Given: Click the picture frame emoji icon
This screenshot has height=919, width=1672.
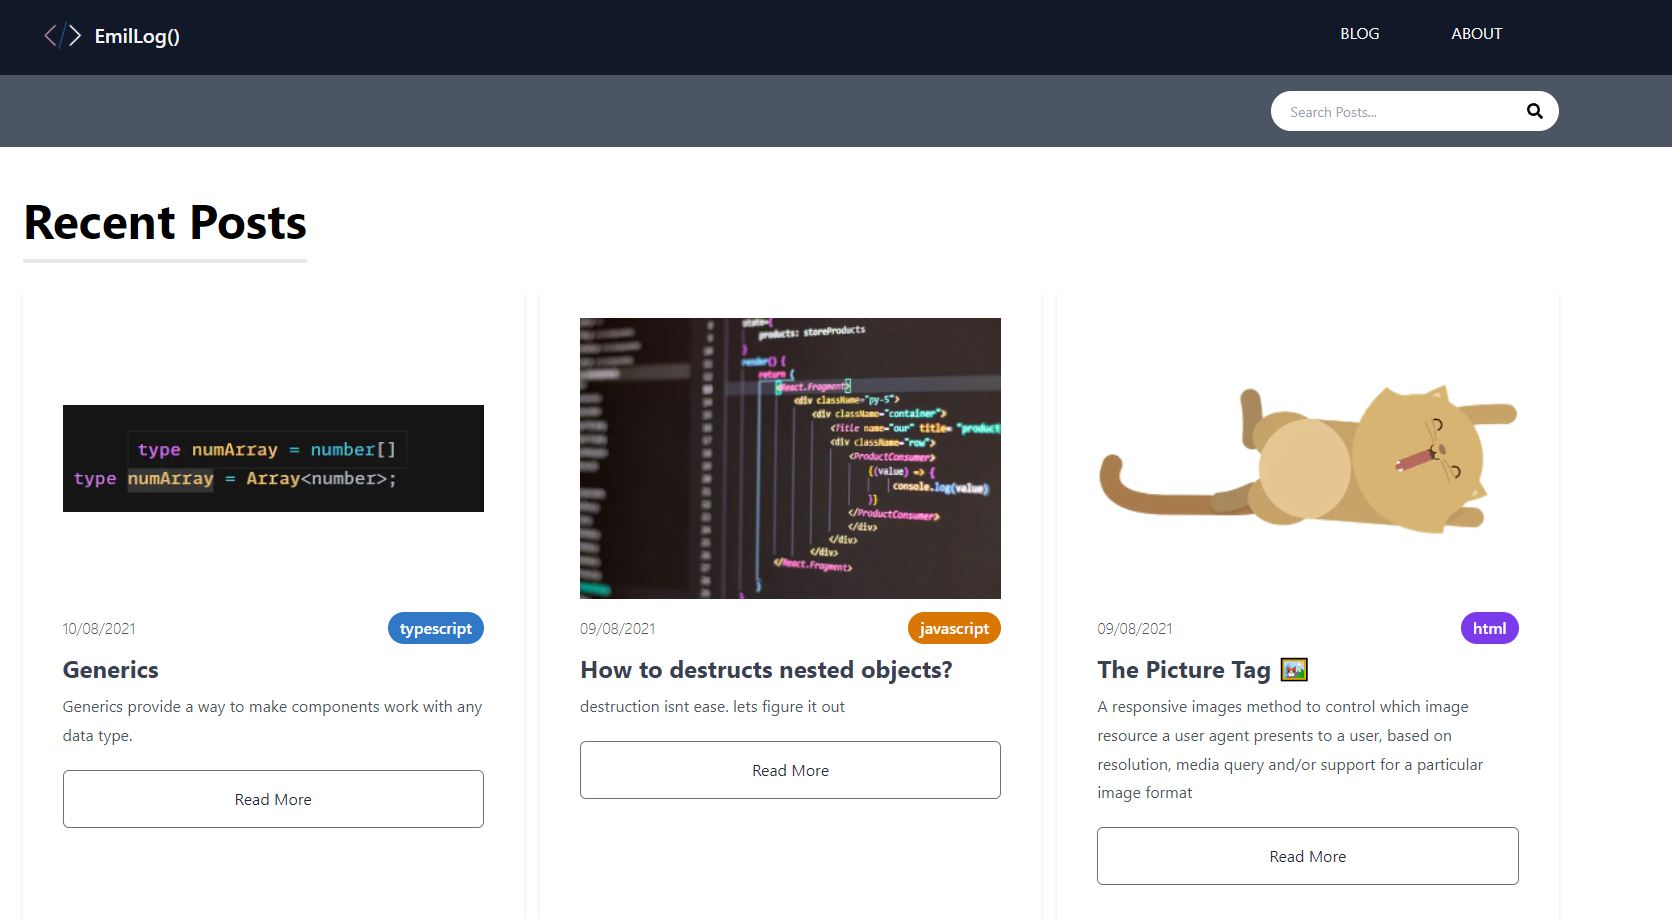Looking at the screenshot, I should coord(1294,669).
